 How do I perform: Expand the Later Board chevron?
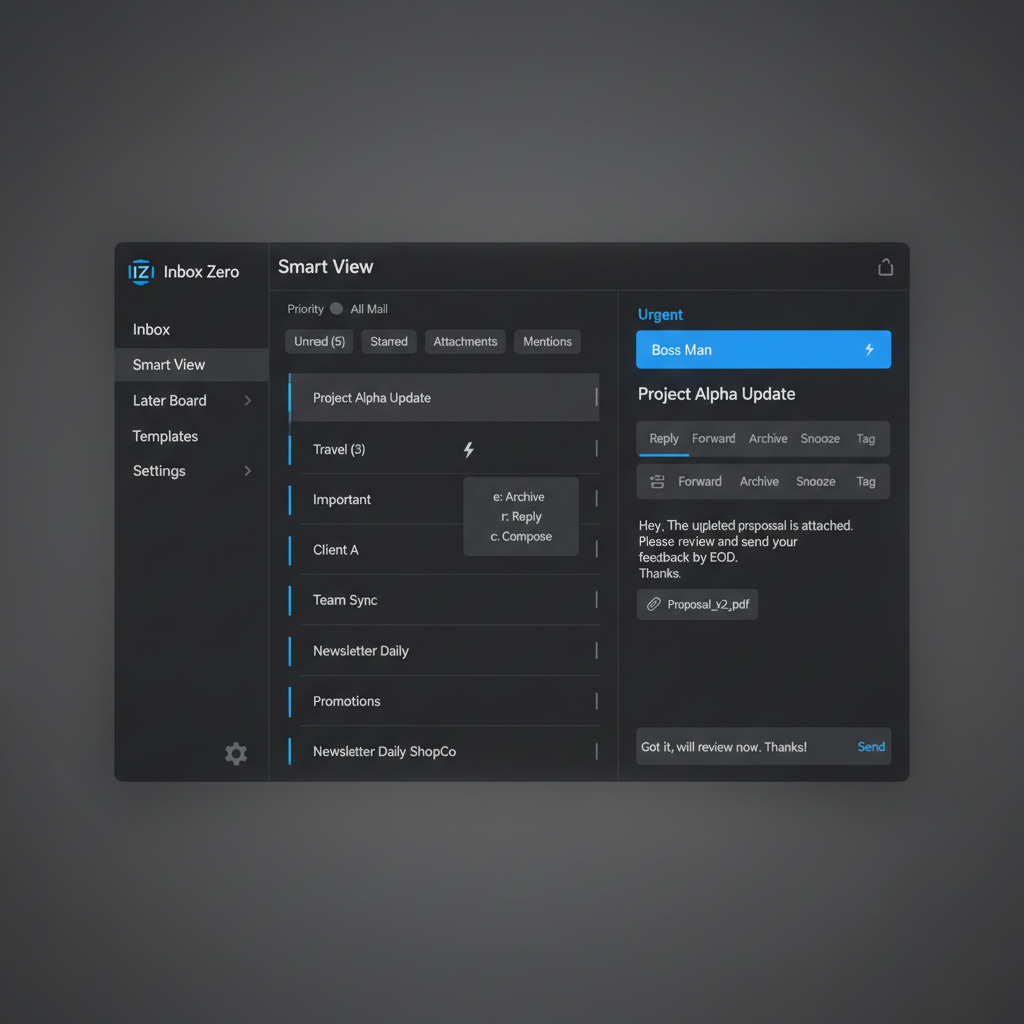(247, 401)
